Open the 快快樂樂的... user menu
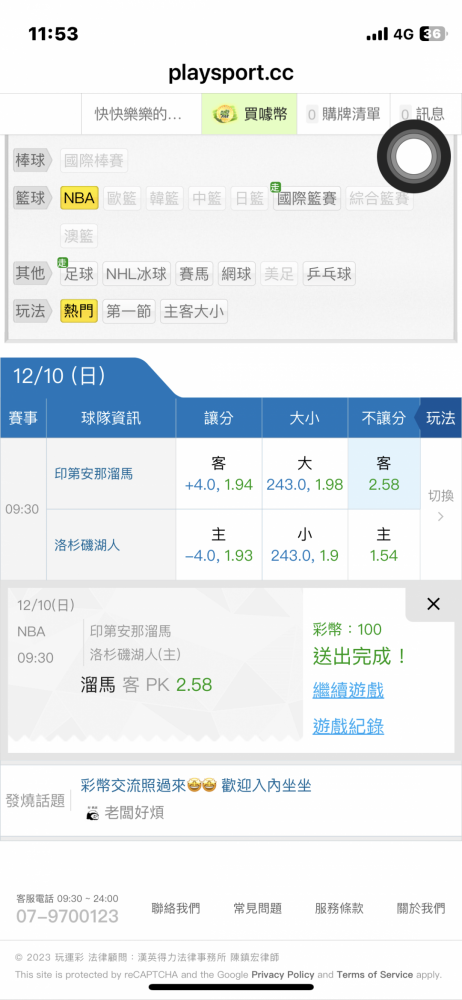Image resolution: width=462 pixels, height=1000 pixels. (138, 114)
